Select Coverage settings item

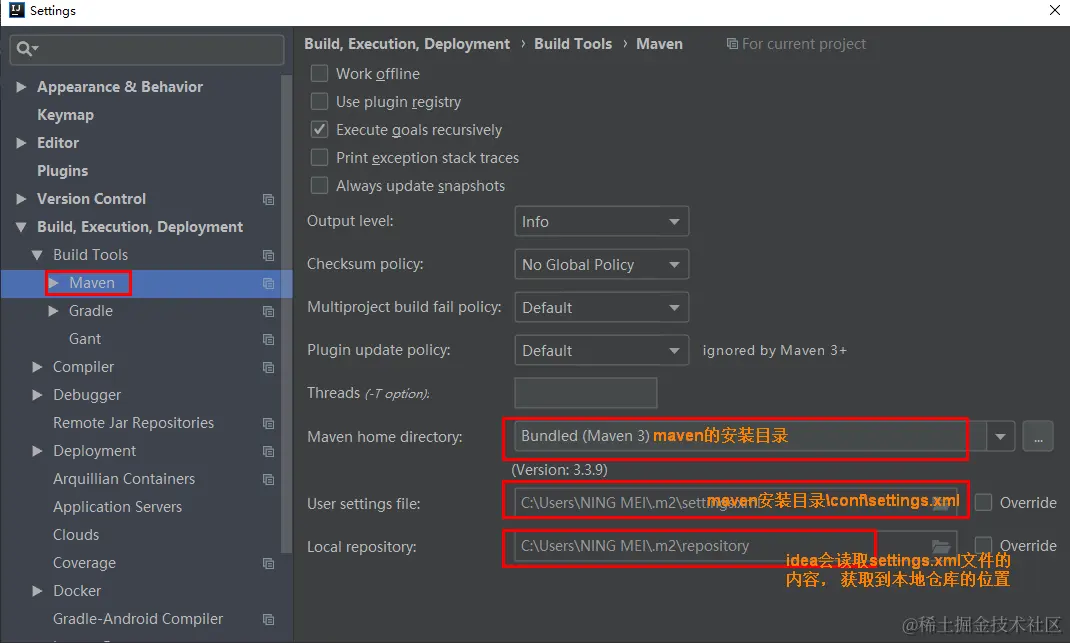pos(84,562)
